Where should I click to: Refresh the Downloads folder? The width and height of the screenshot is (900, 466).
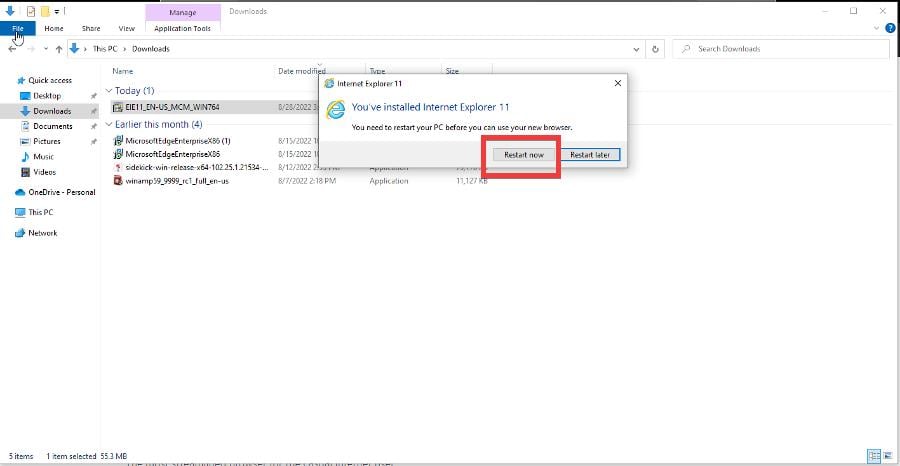pyautogui.click(x=655, y=49)
